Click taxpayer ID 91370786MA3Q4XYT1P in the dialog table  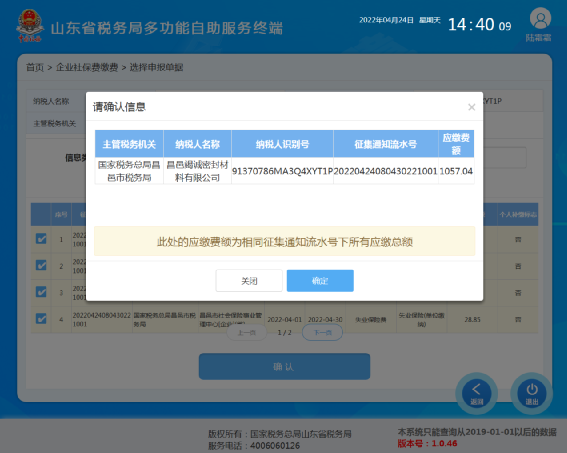coord(282,171)
